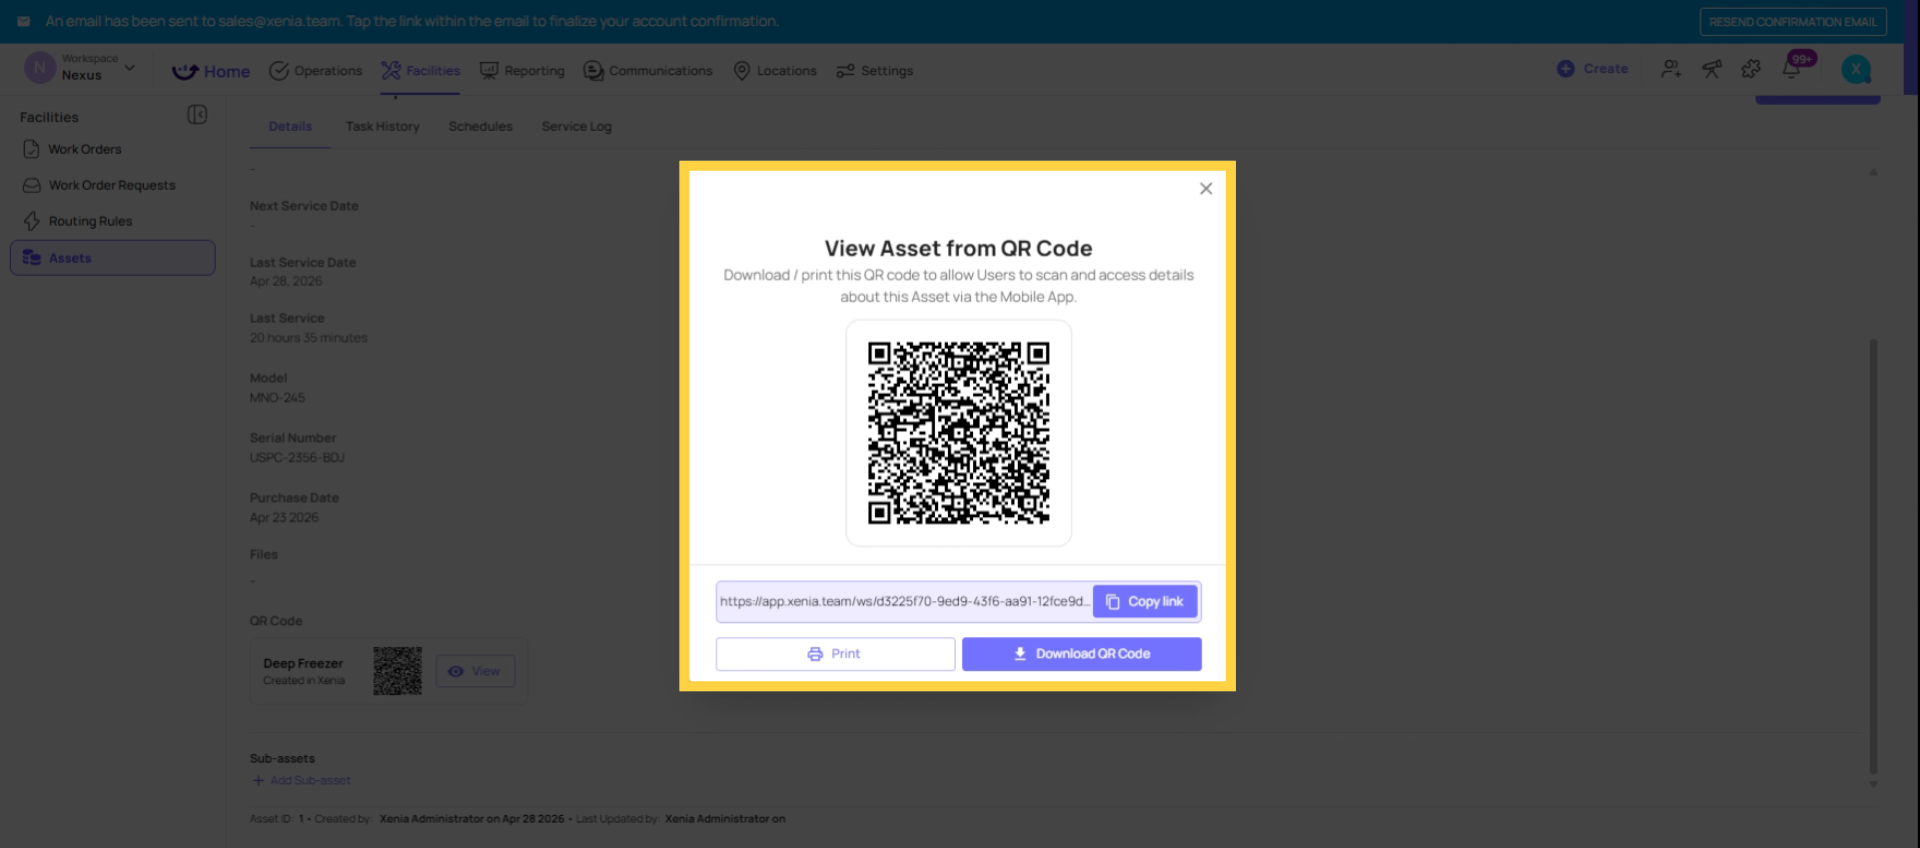Click Resend Confirmation Email button
This screenshot has height=848, width=1920.
click(x=1793, y=22)
